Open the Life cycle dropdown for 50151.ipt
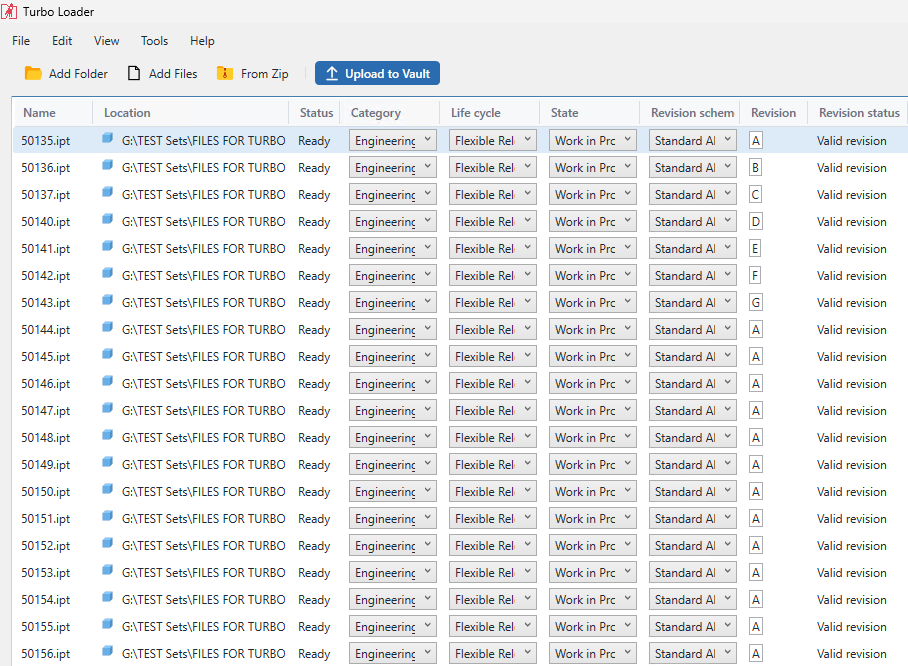908x666 pixels. point(493,518)
